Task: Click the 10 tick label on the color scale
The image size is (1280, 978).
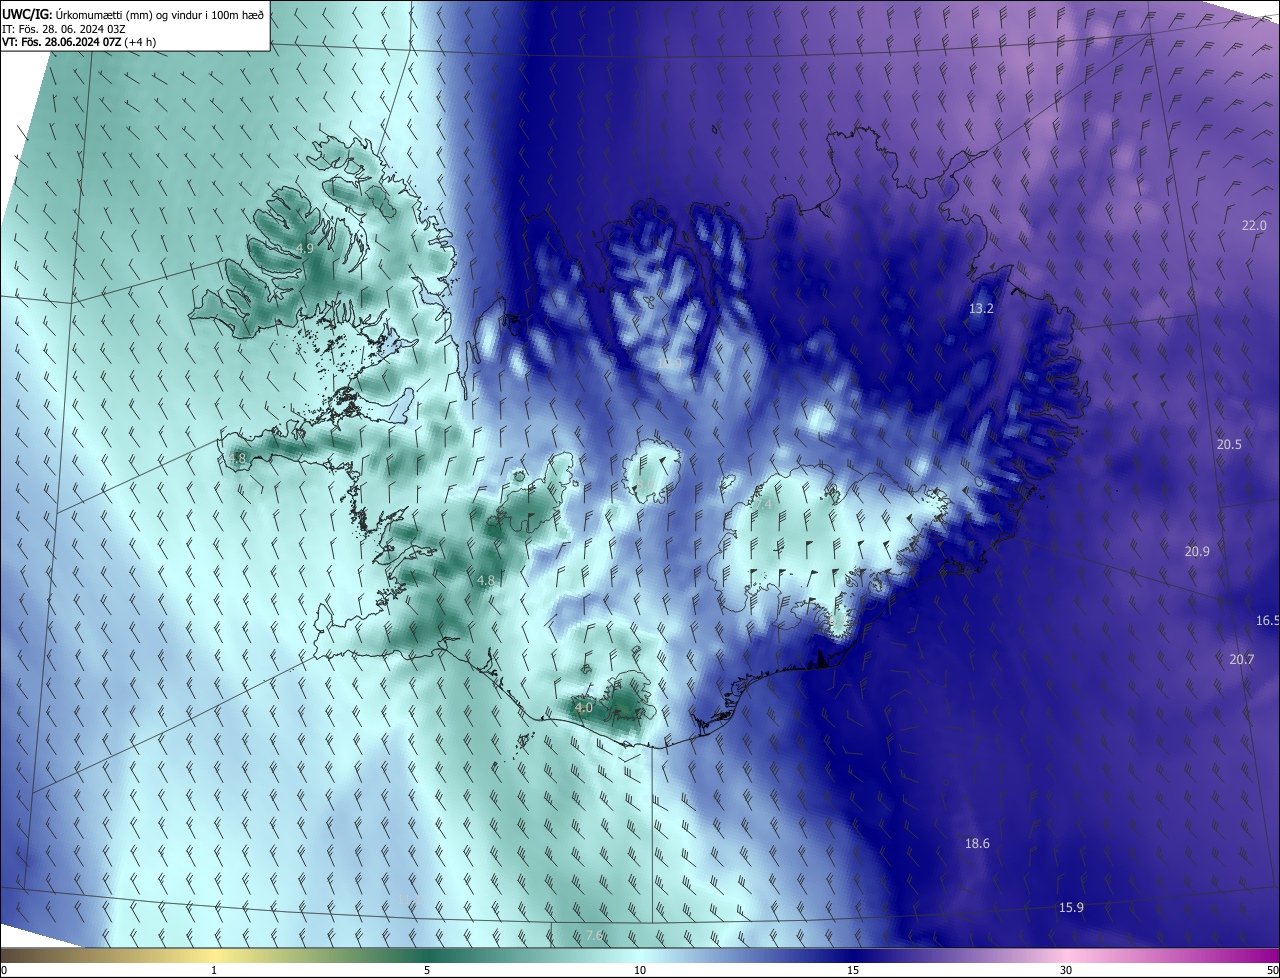Action: pos(640,970)
